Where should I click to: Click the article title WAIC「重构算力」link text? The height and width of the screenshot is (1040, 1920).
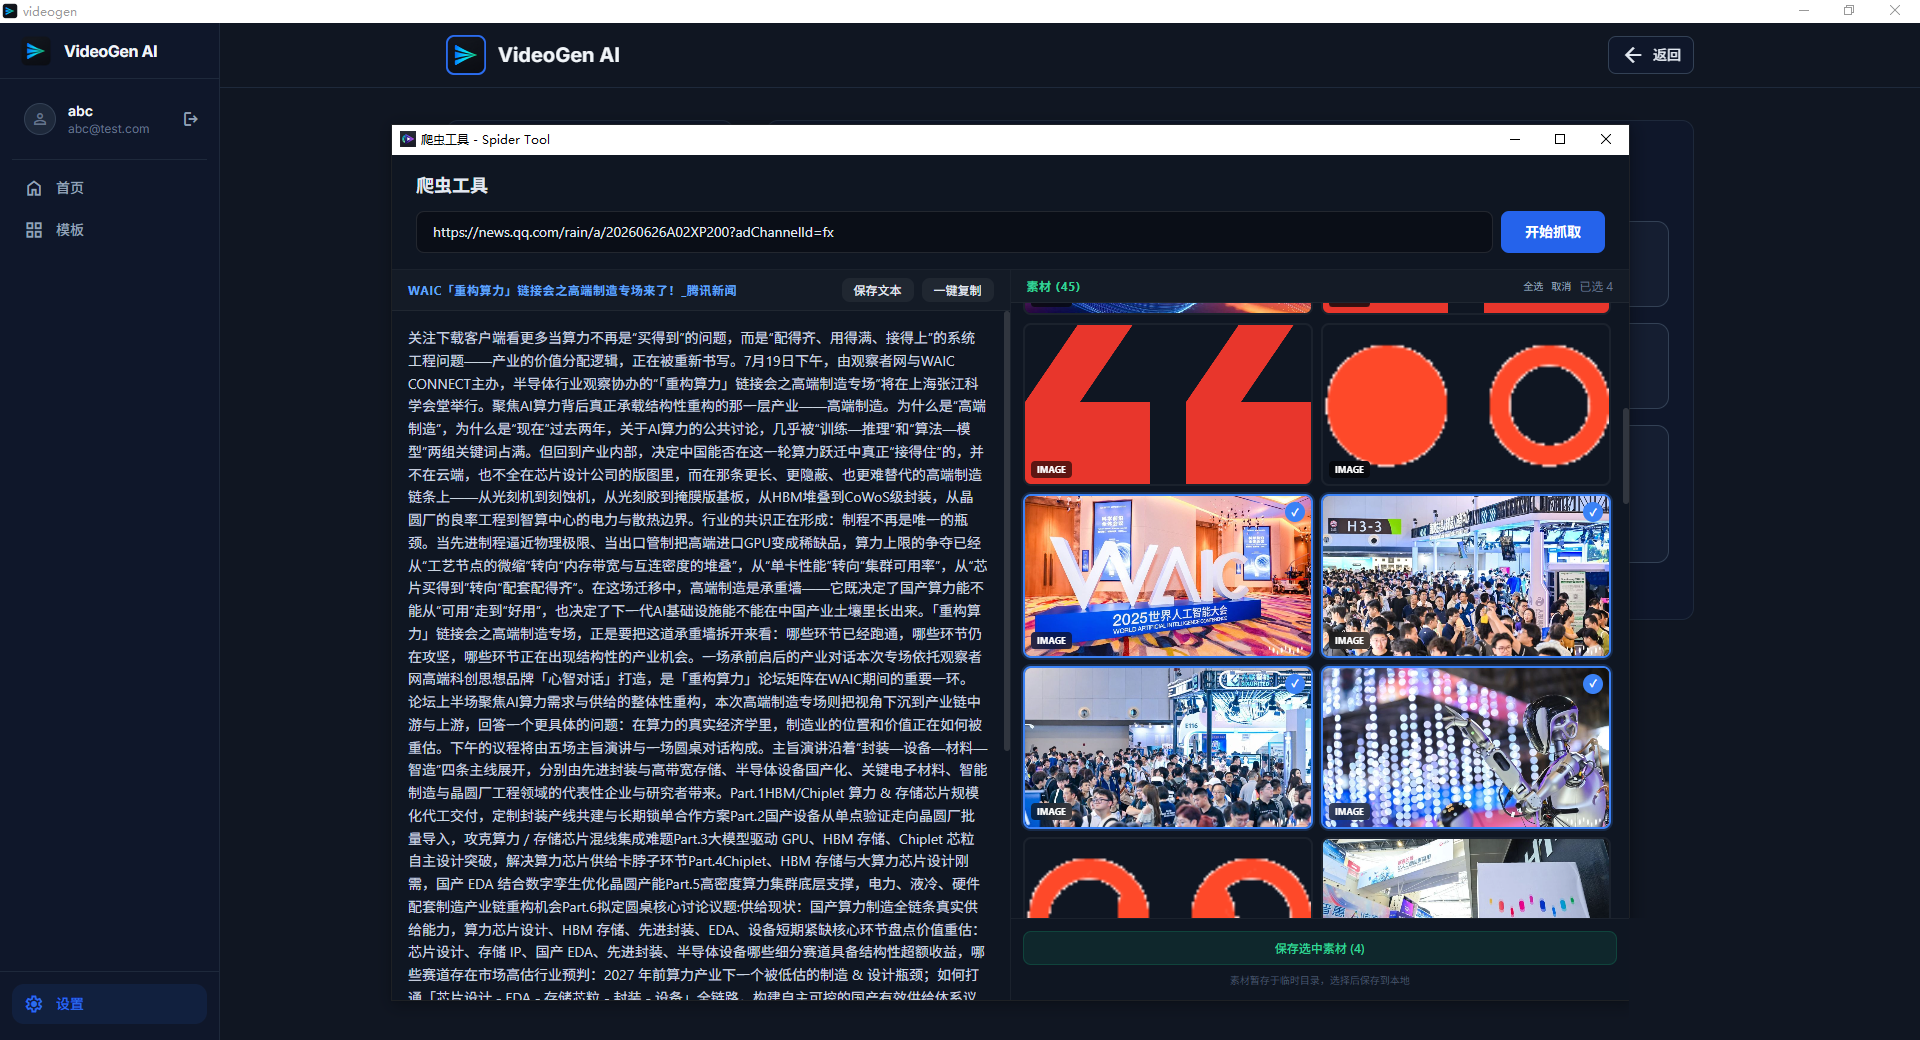pos(572,291)
